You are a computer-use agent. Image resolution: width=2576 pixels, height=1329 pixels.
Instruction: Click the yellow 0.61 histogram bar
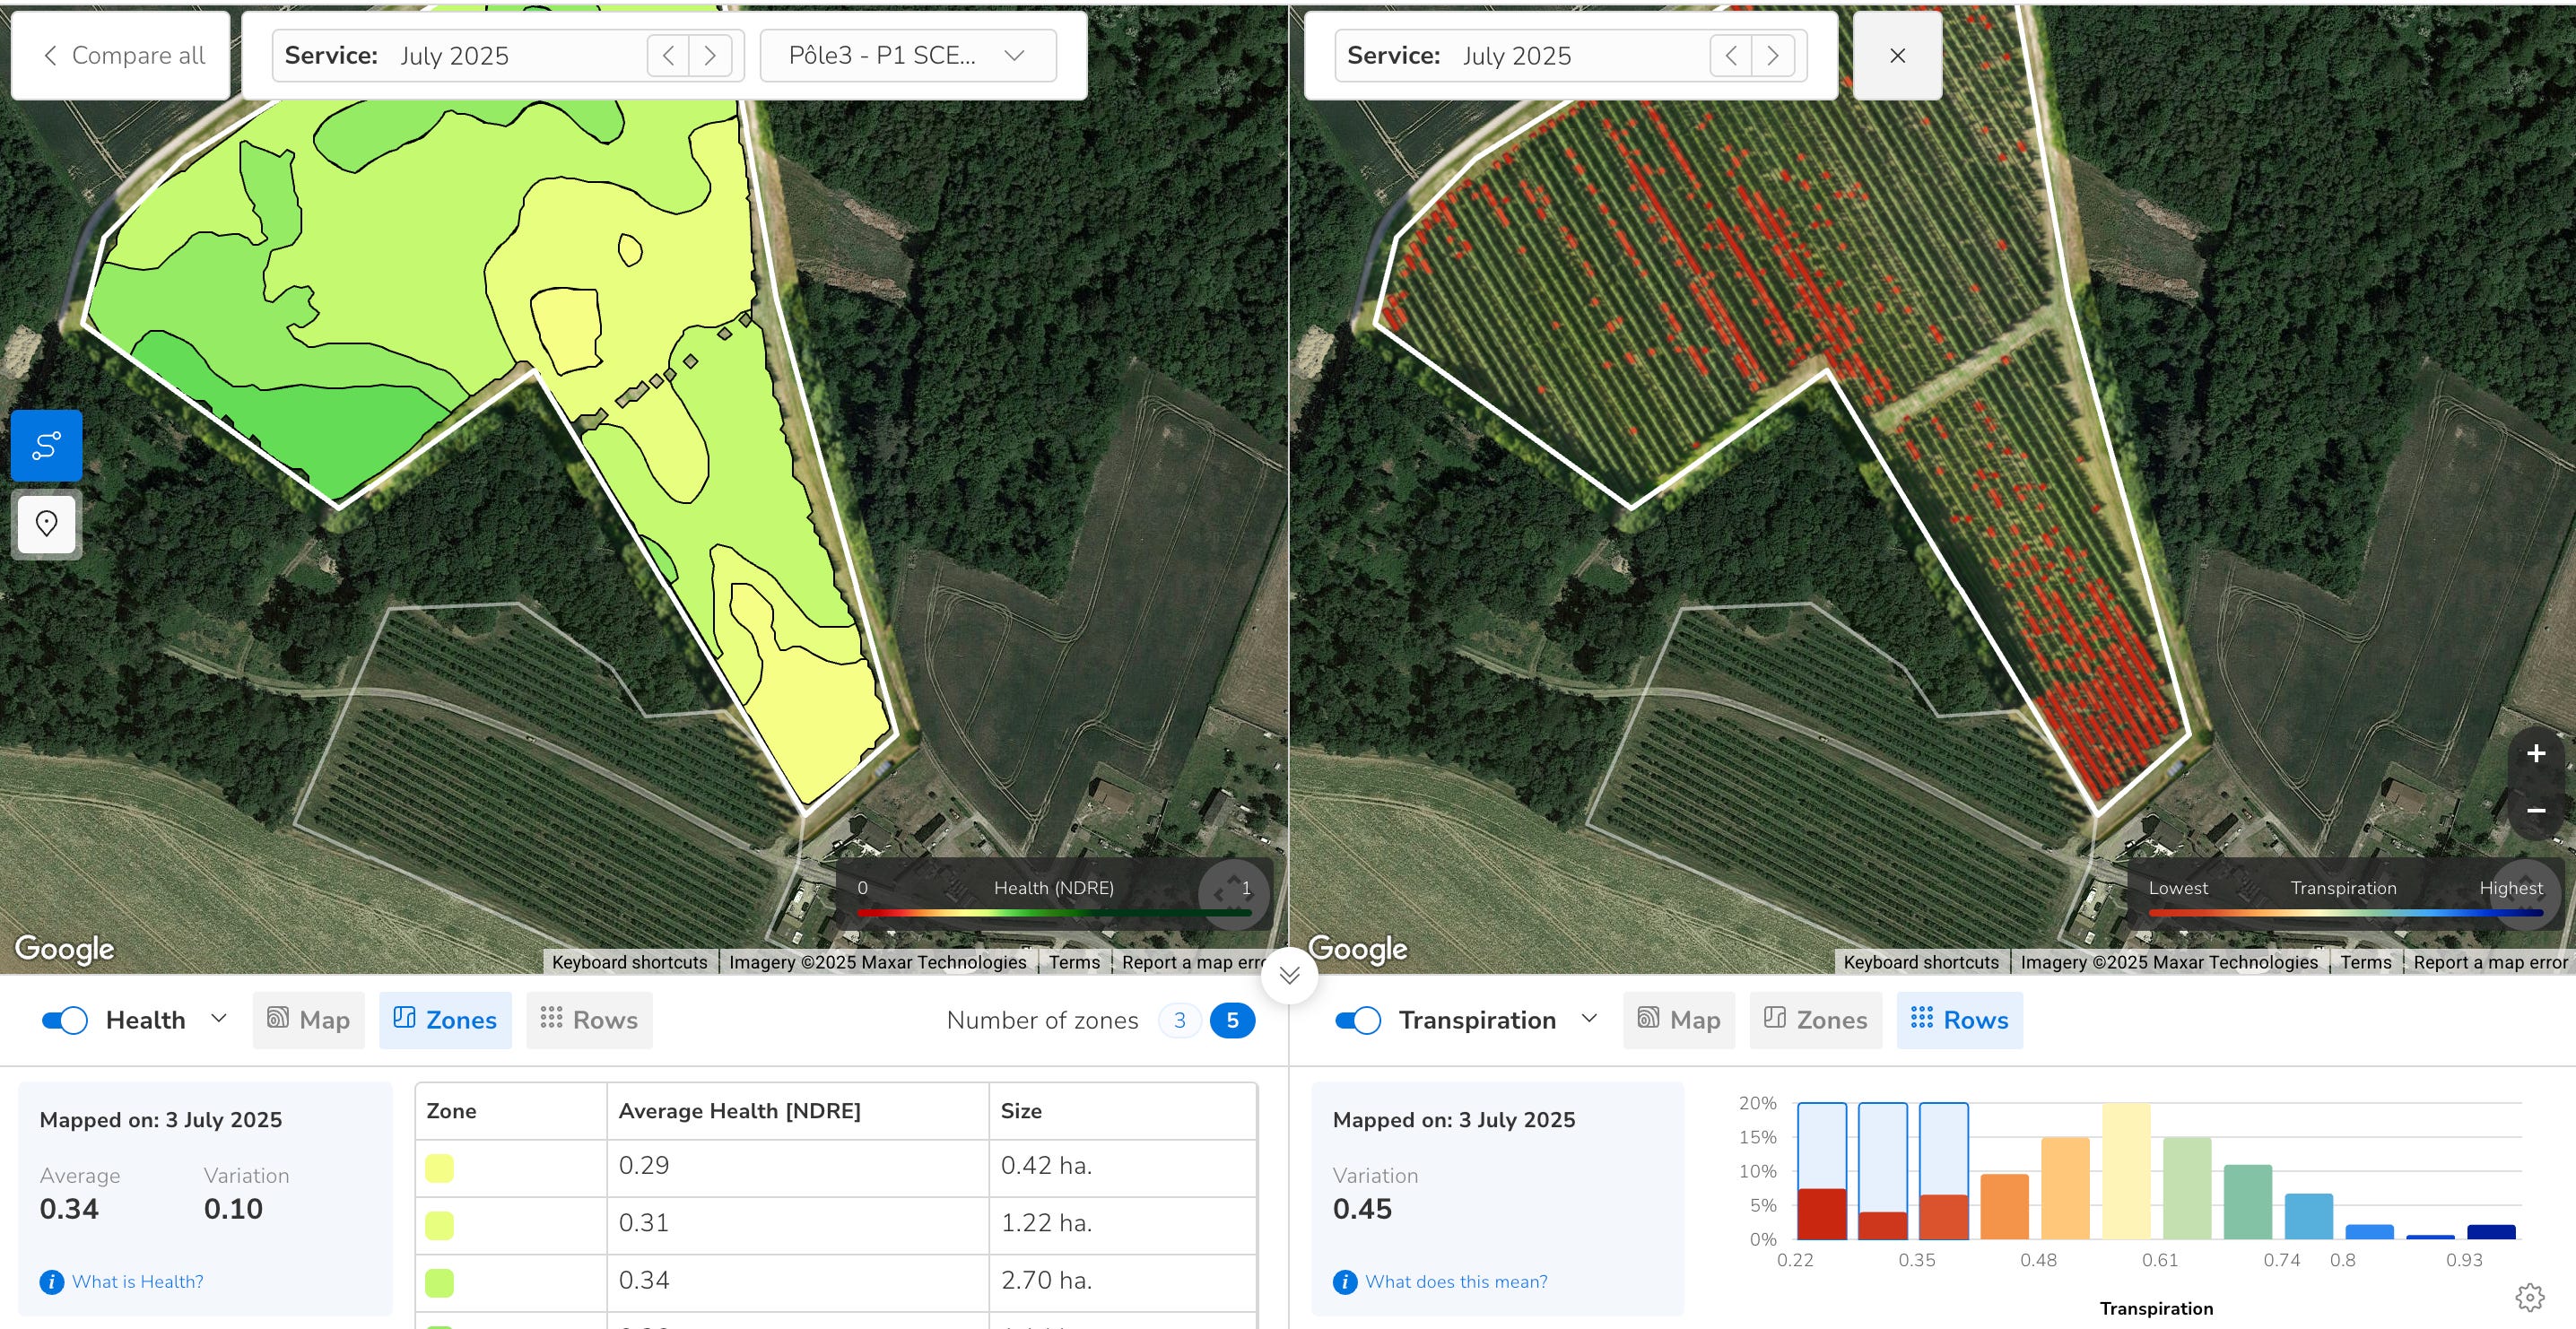click(2126, 1170)
